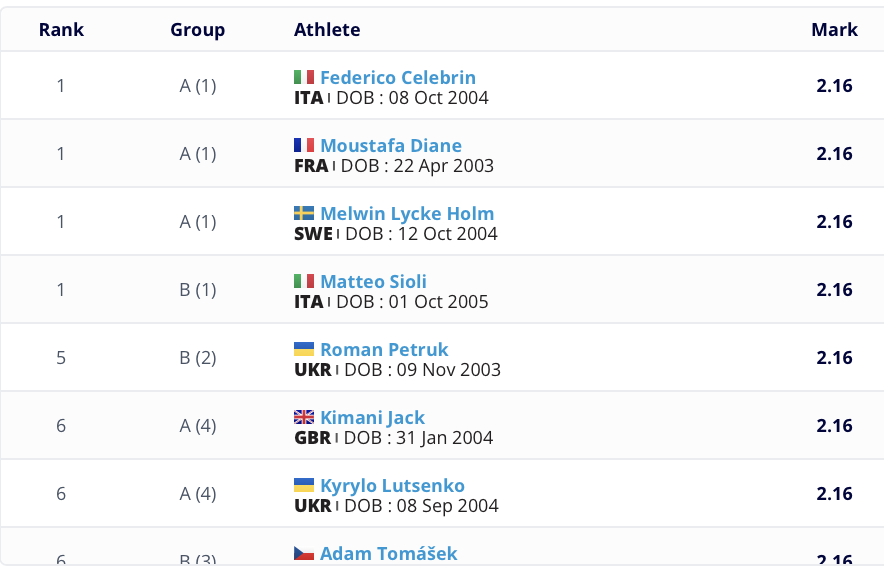Viewport: 884px width, 568px height.
Task: Click the Ukrainian flag beside Kyrylo Lutsenko
Action: [x=304, y=485]
